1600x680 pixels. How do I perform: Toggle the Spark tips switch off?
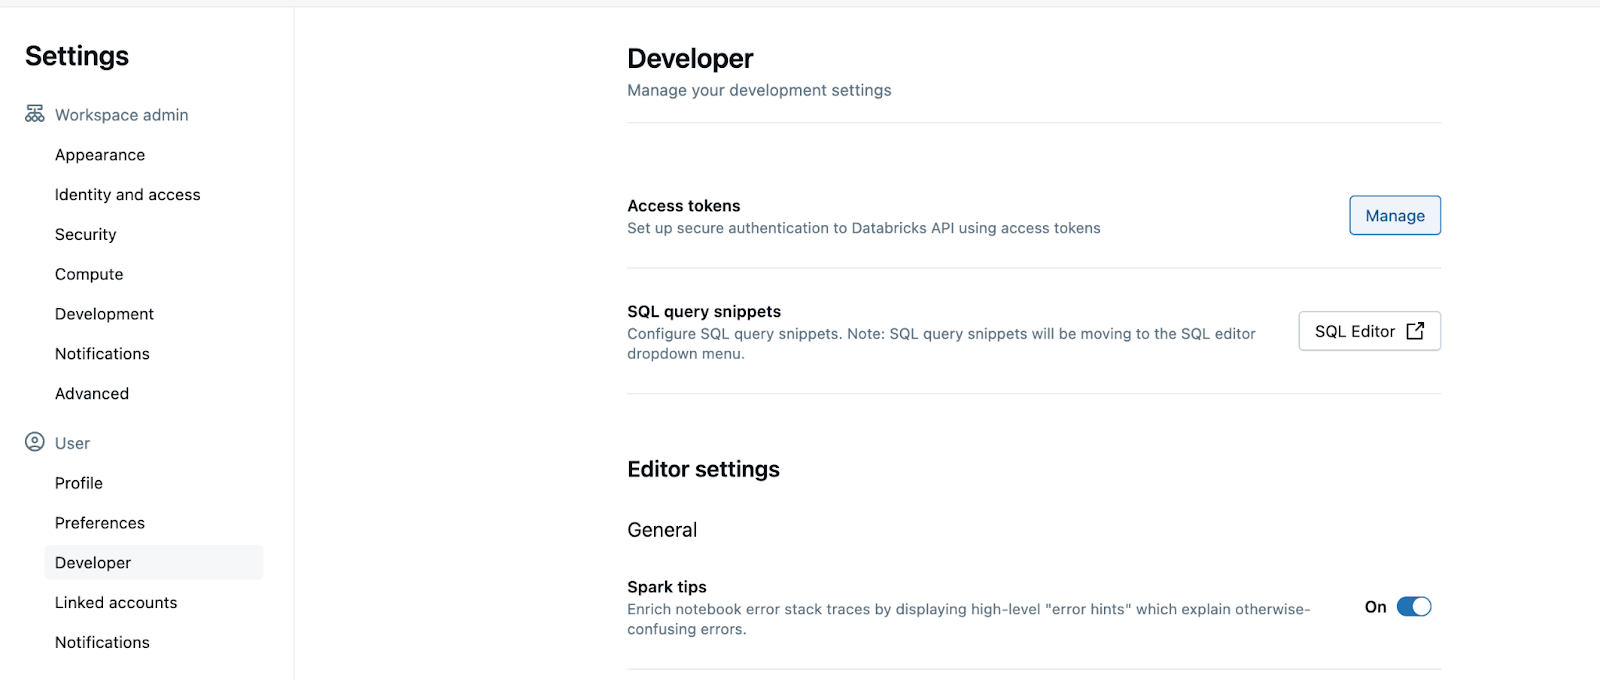[1413, 607]
